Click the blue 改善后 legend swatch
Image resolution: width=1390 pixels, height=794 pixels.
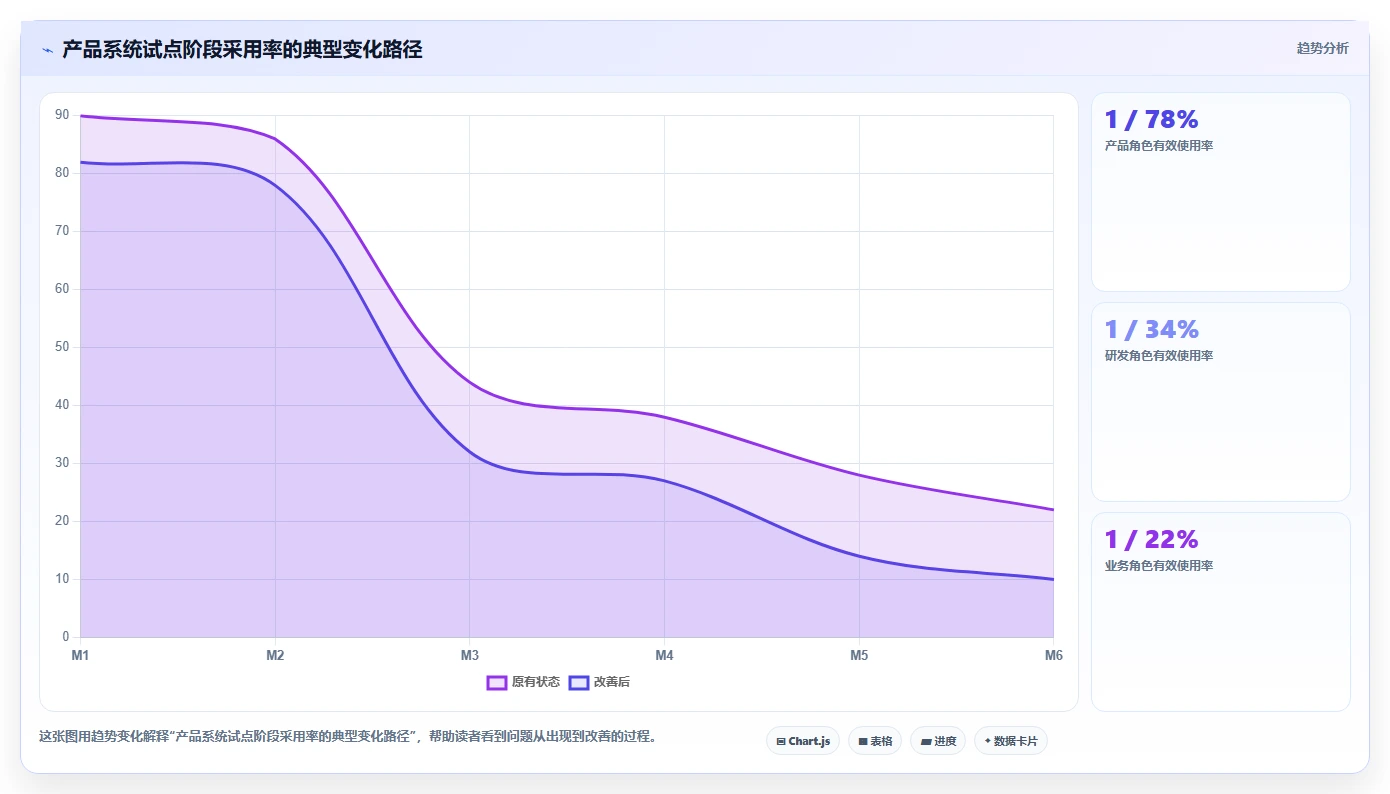[579, 682]
